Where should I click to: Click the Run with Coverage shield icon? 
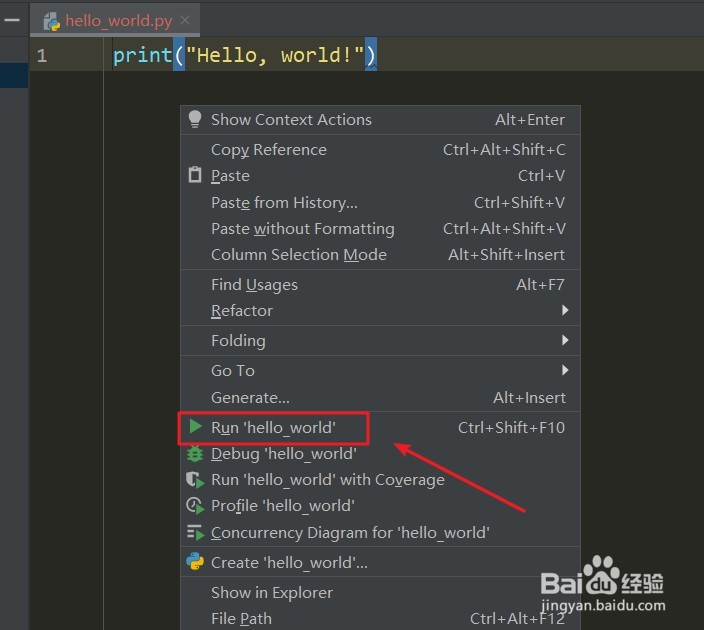[x=195, y=480]
